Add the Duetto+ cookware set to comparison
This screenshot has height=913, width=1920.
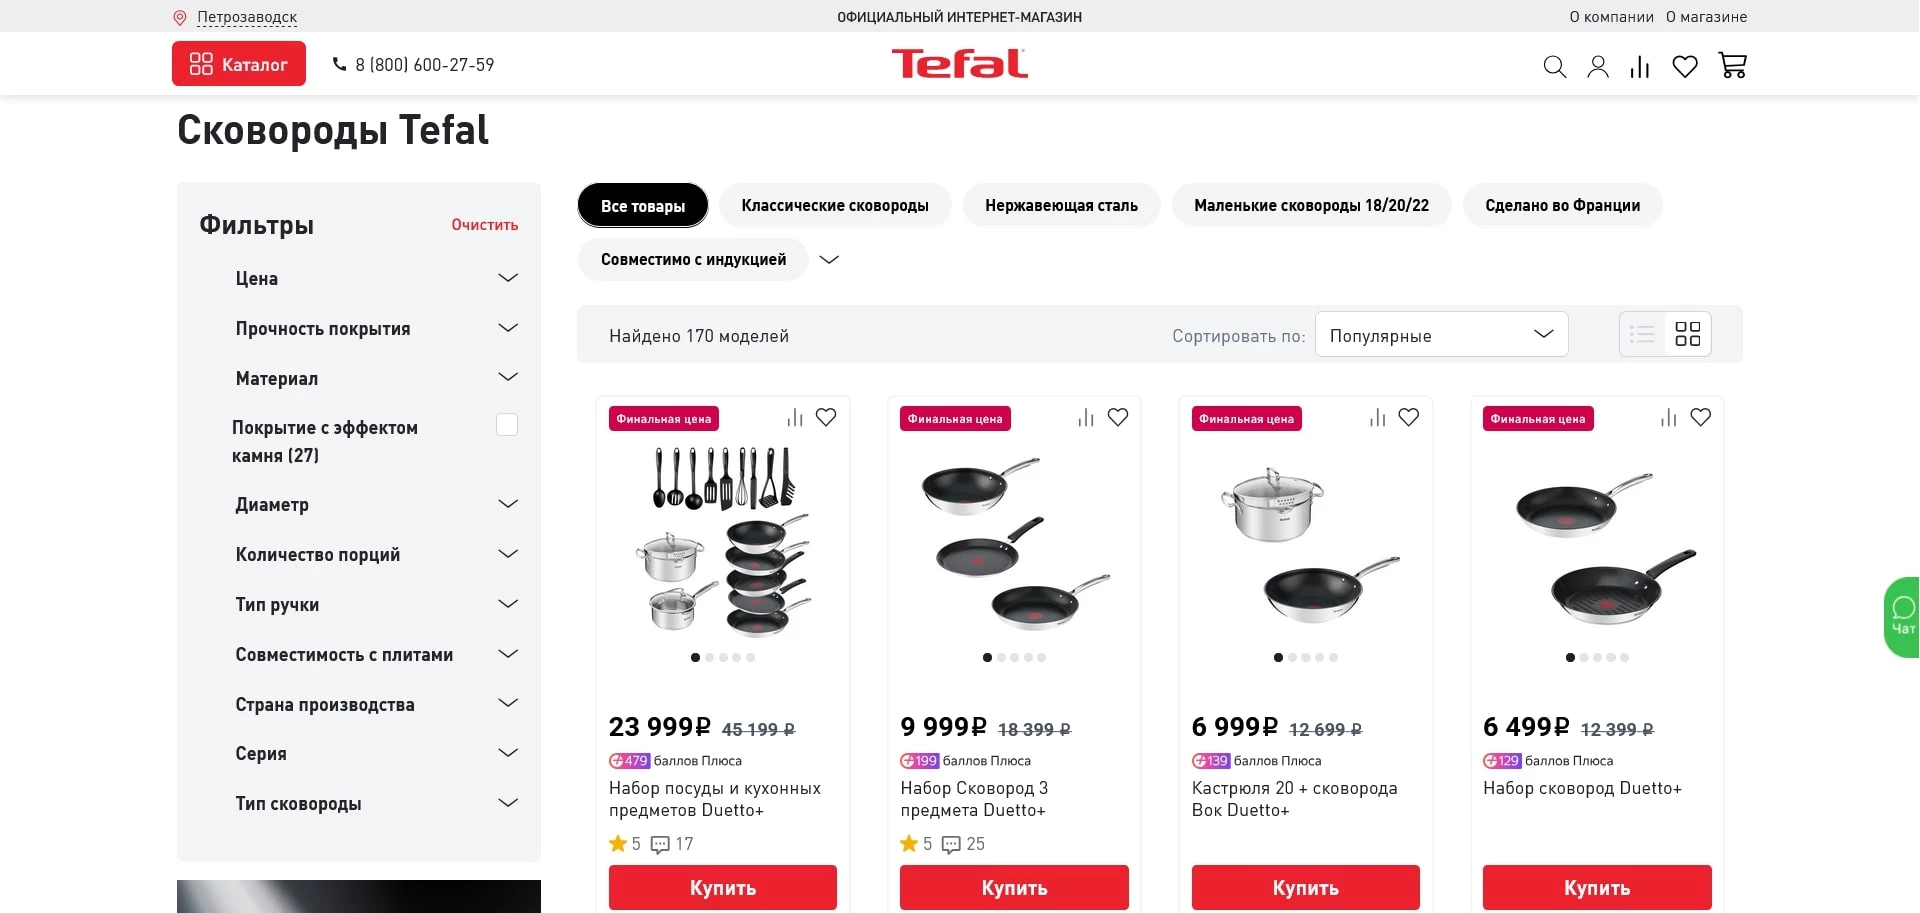[x=794, y=417]
